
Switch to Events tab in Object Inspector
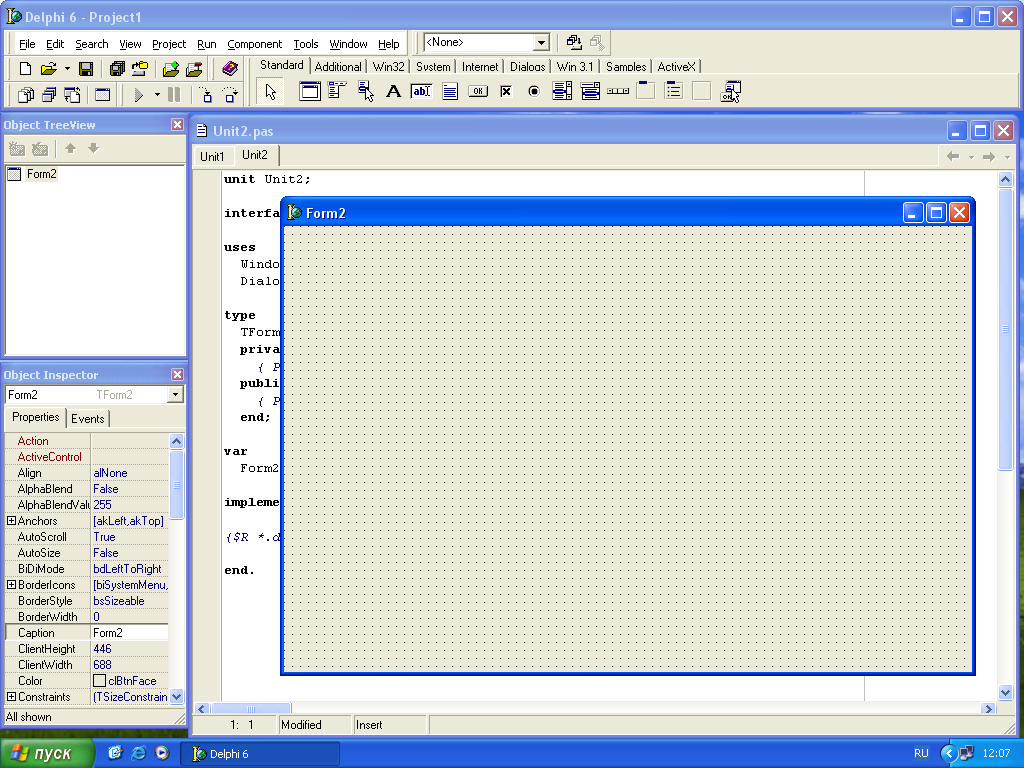tap(88, 419)
